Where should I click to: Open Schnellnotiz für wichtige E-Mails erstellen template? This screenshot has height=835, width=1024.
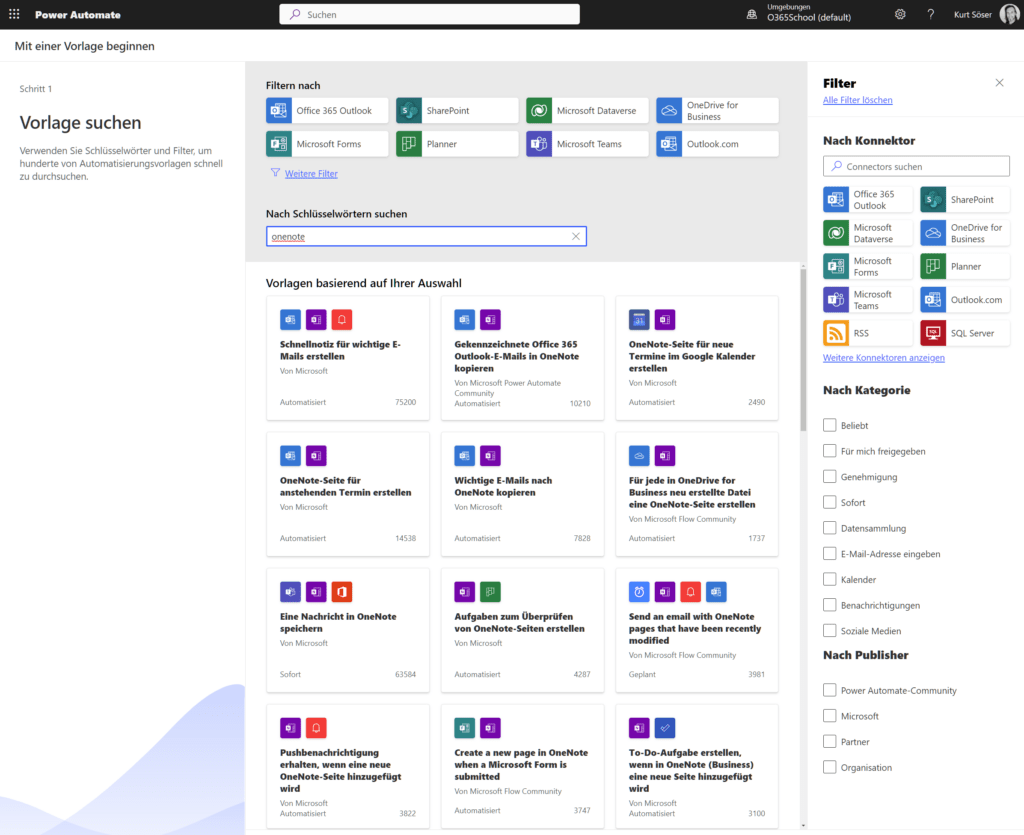pos(348,358)
